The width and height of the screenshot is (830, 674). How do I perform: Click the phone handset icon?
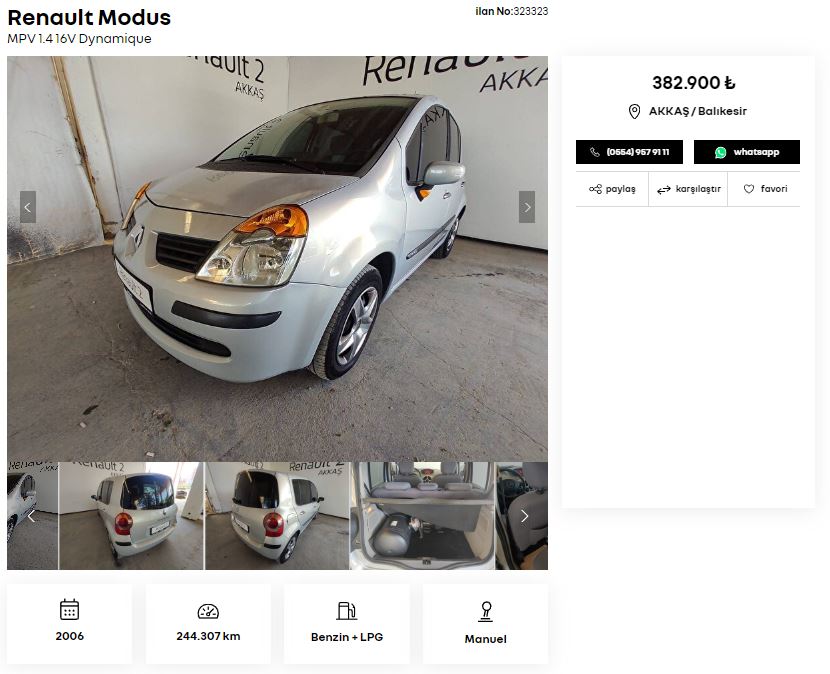[595, 152]
